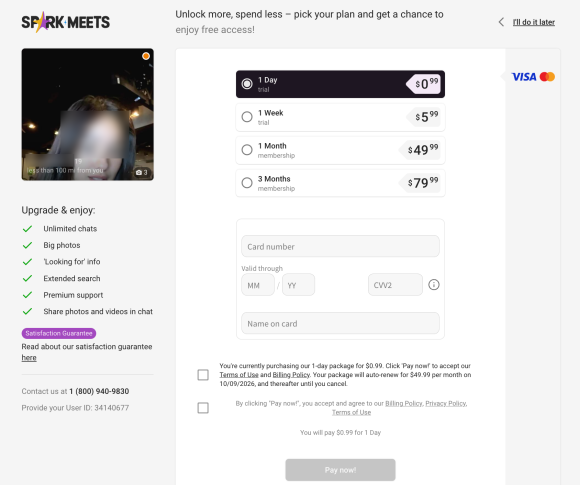The width and height of the screenshot is (580, 485).
Task: Select the 1 Day trial radio button
Action: coord(247,84)
